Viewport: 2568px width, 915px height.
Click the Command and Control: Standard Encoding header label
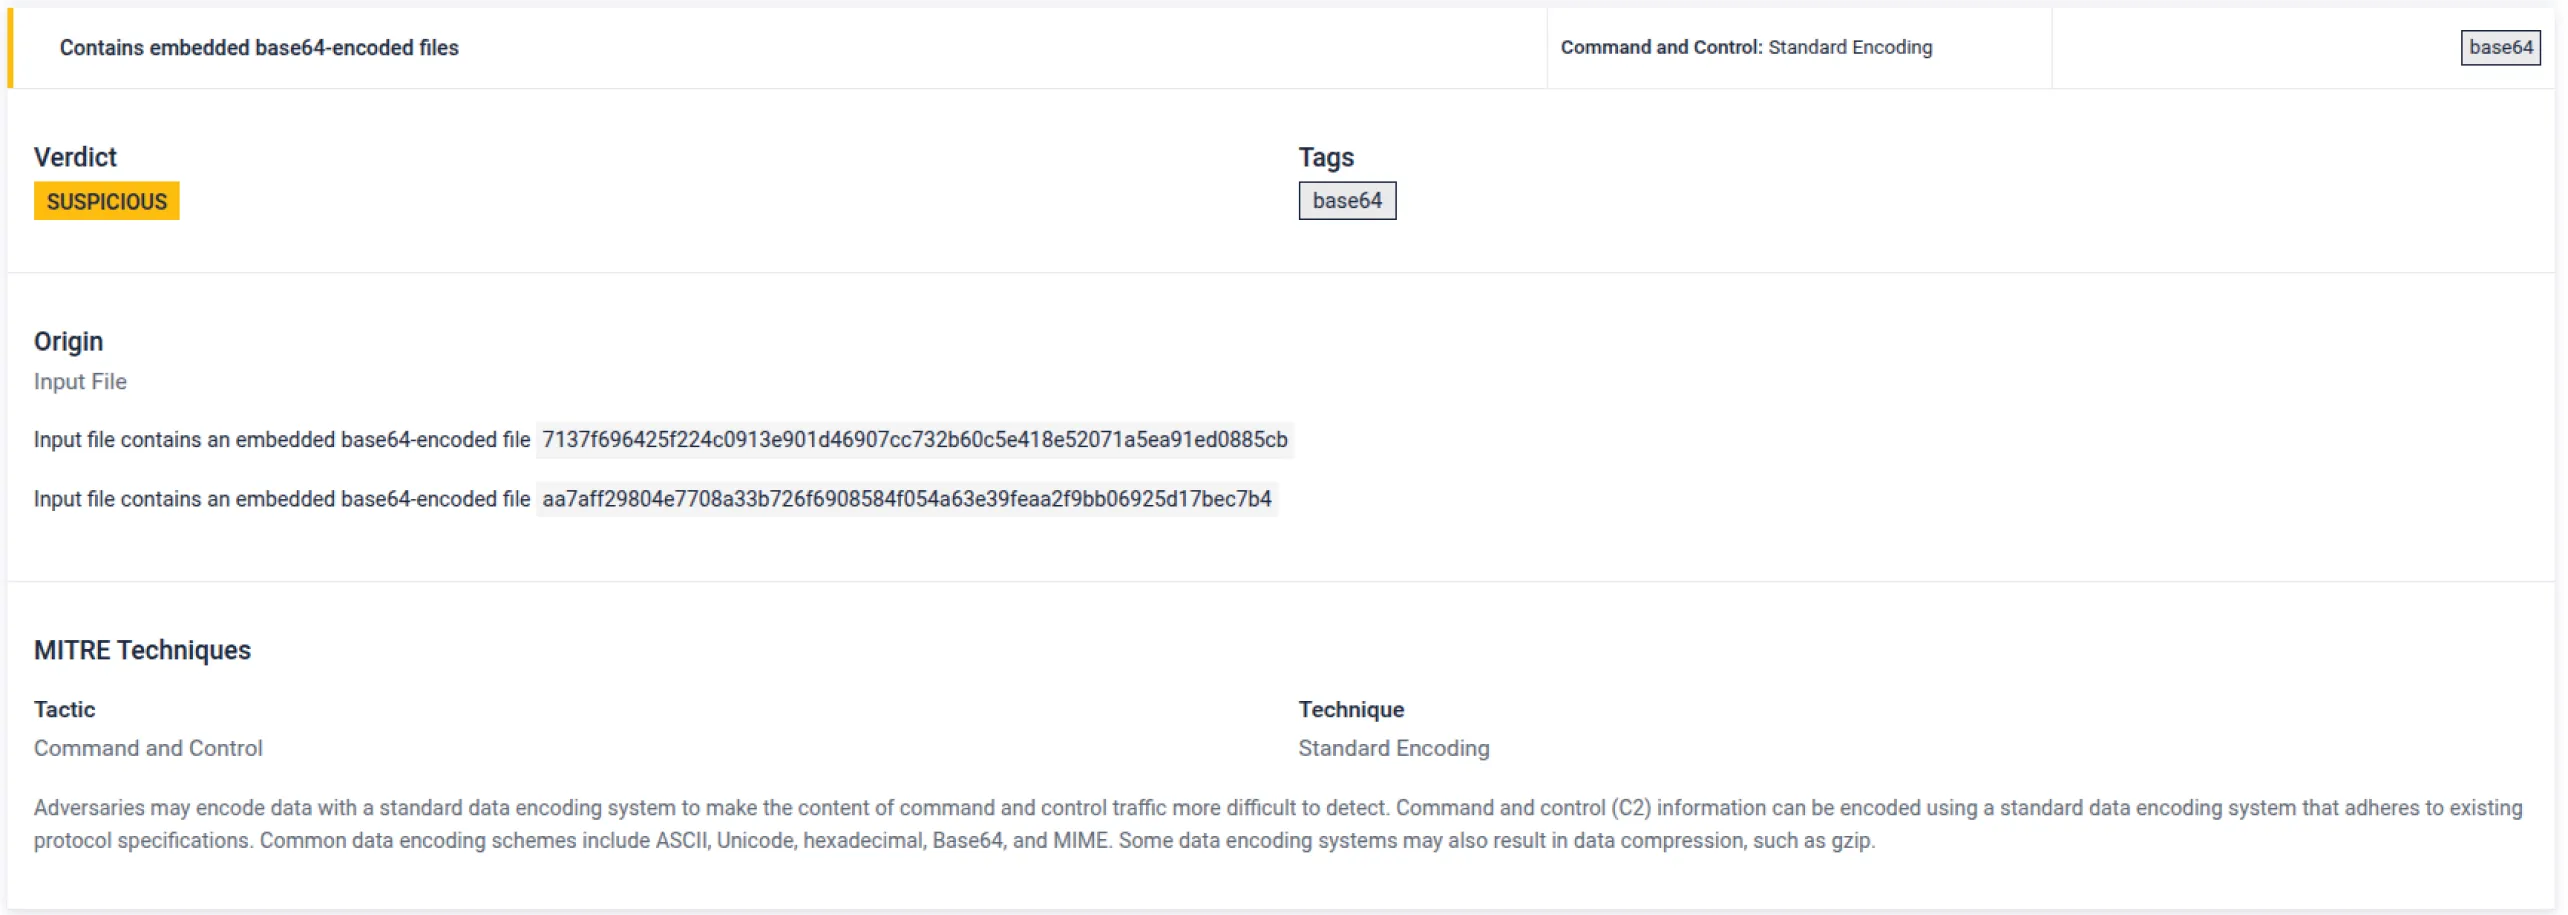(1747, 47)
